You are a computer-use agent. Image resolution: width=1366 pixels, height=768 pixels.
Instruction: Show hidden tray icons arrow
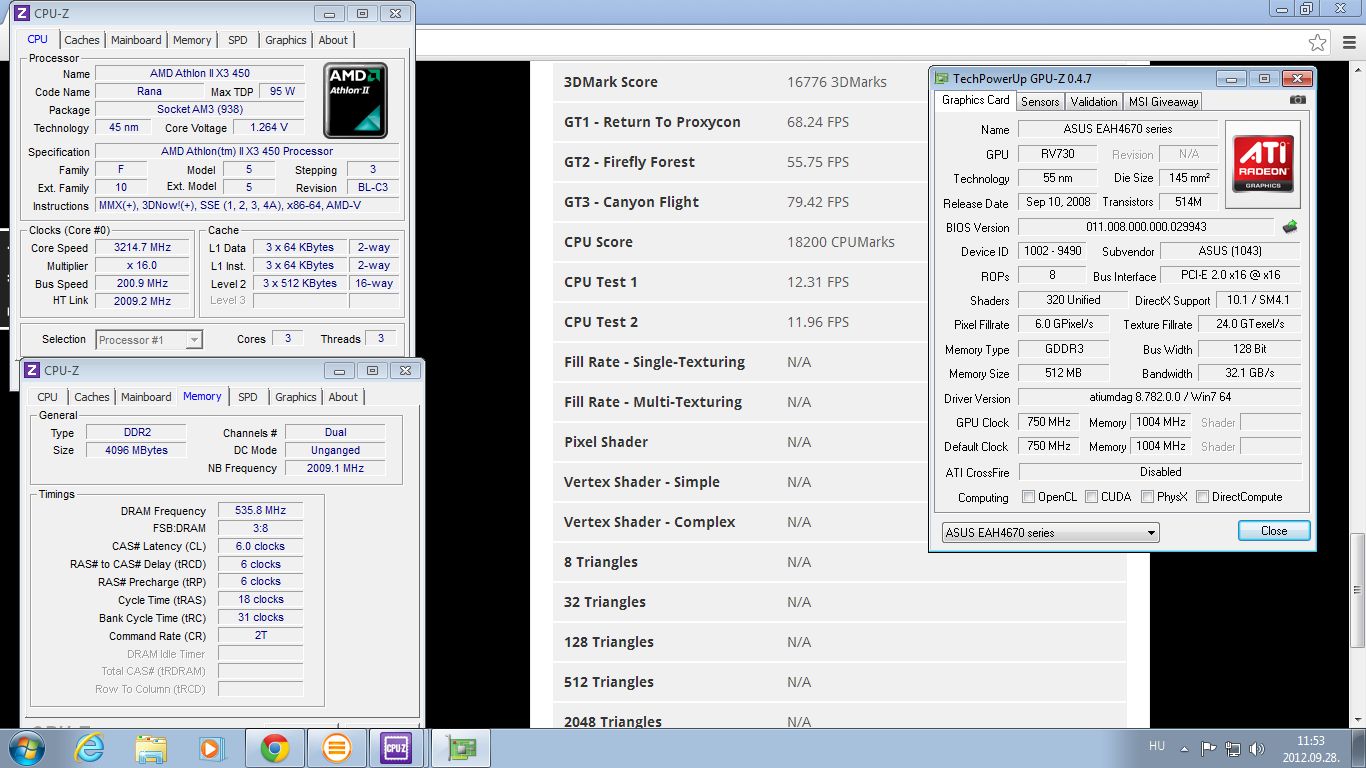(x=1186, y=748)
